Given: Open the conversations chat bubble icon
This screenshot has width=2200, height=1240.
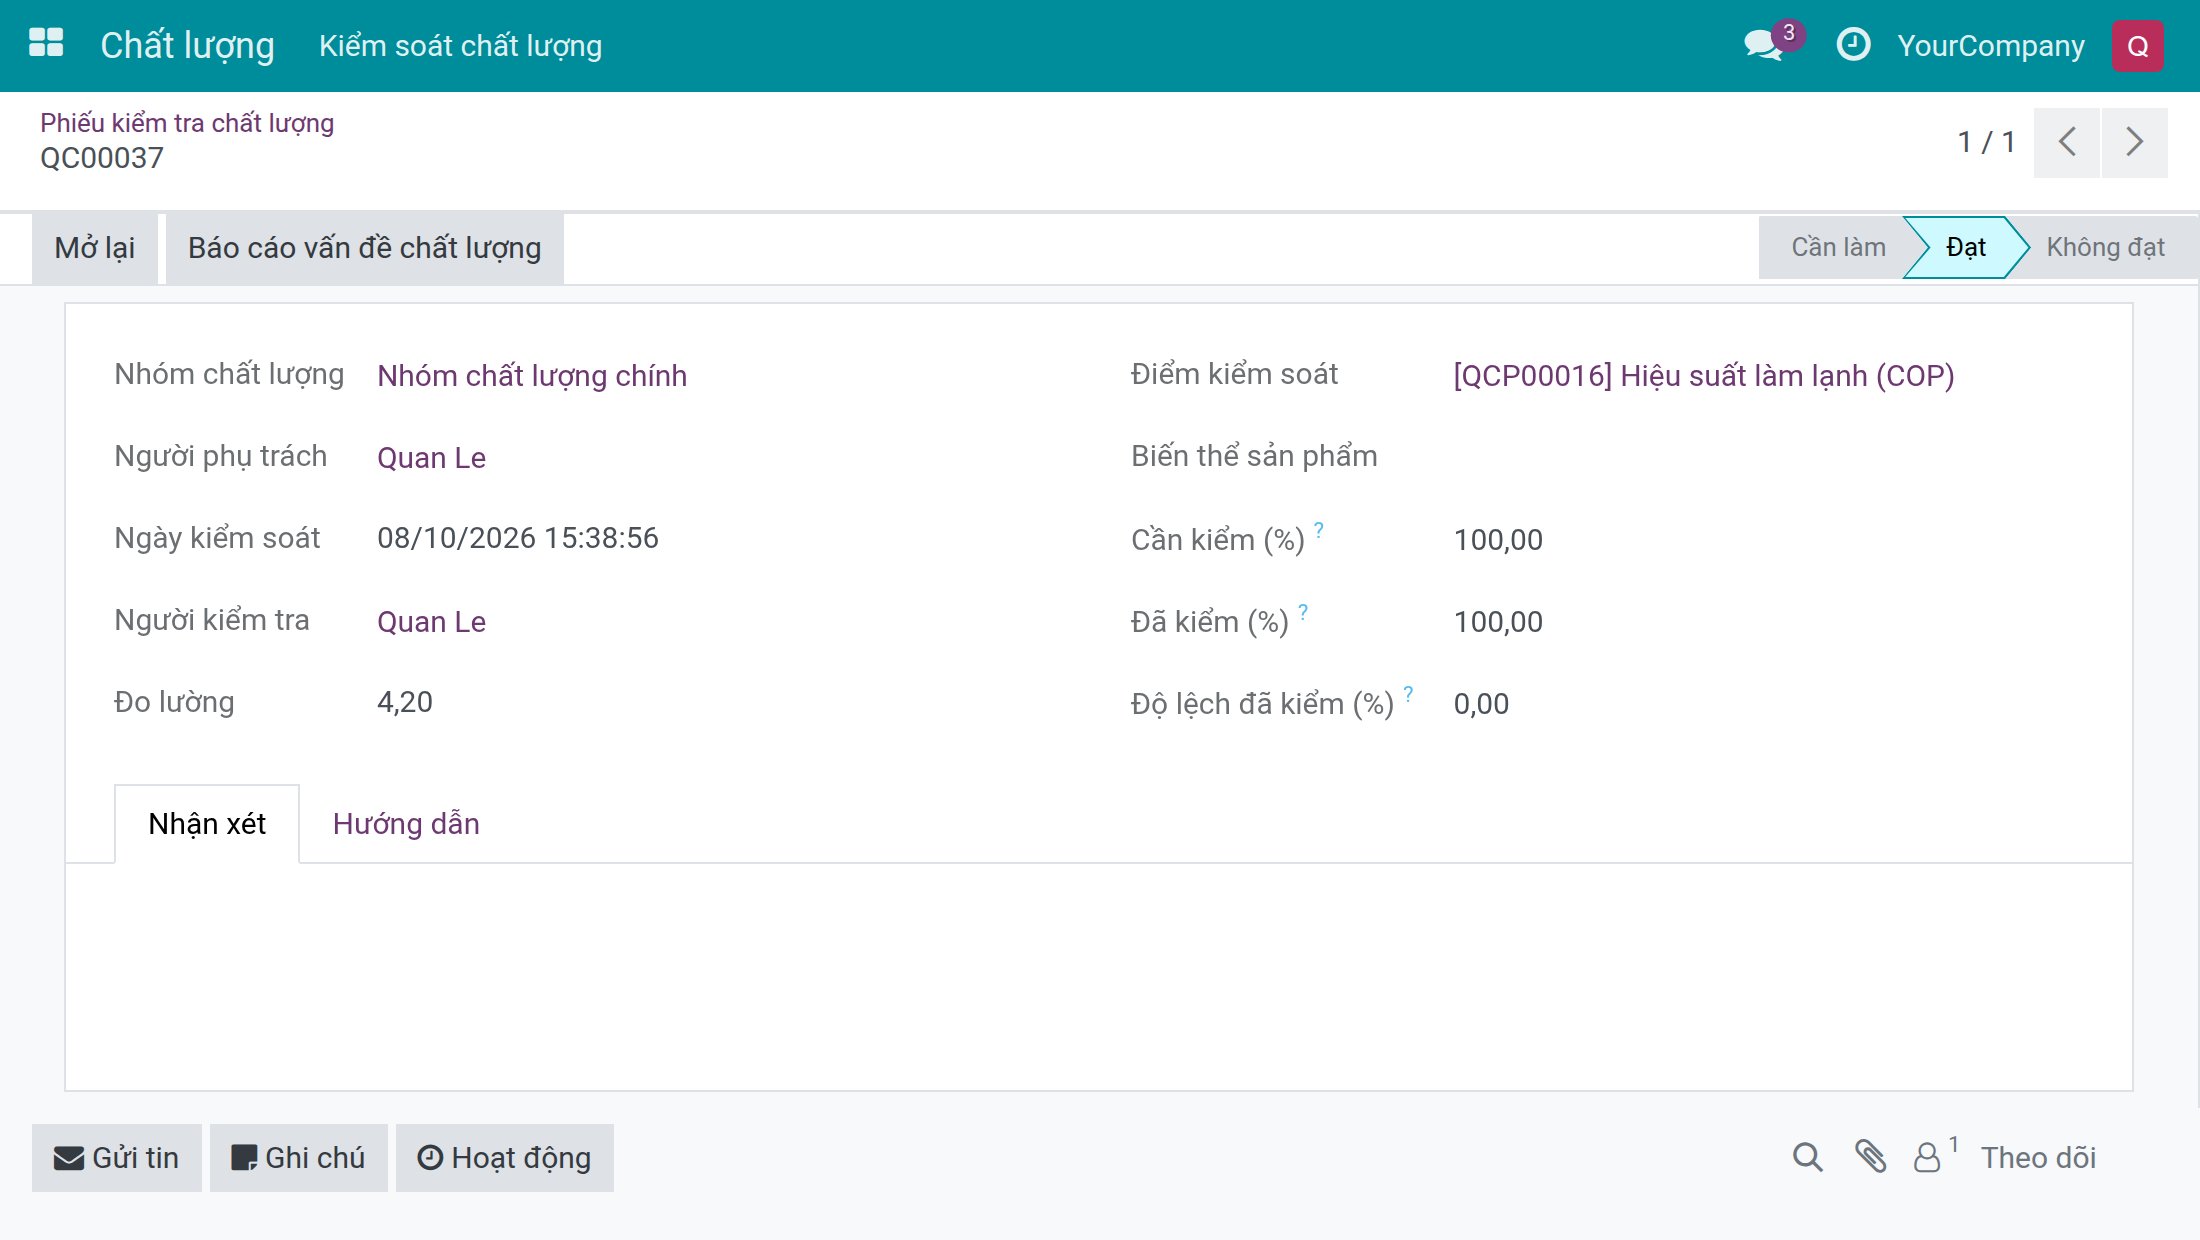Looking at the screenshot, I should [1764, 45].
